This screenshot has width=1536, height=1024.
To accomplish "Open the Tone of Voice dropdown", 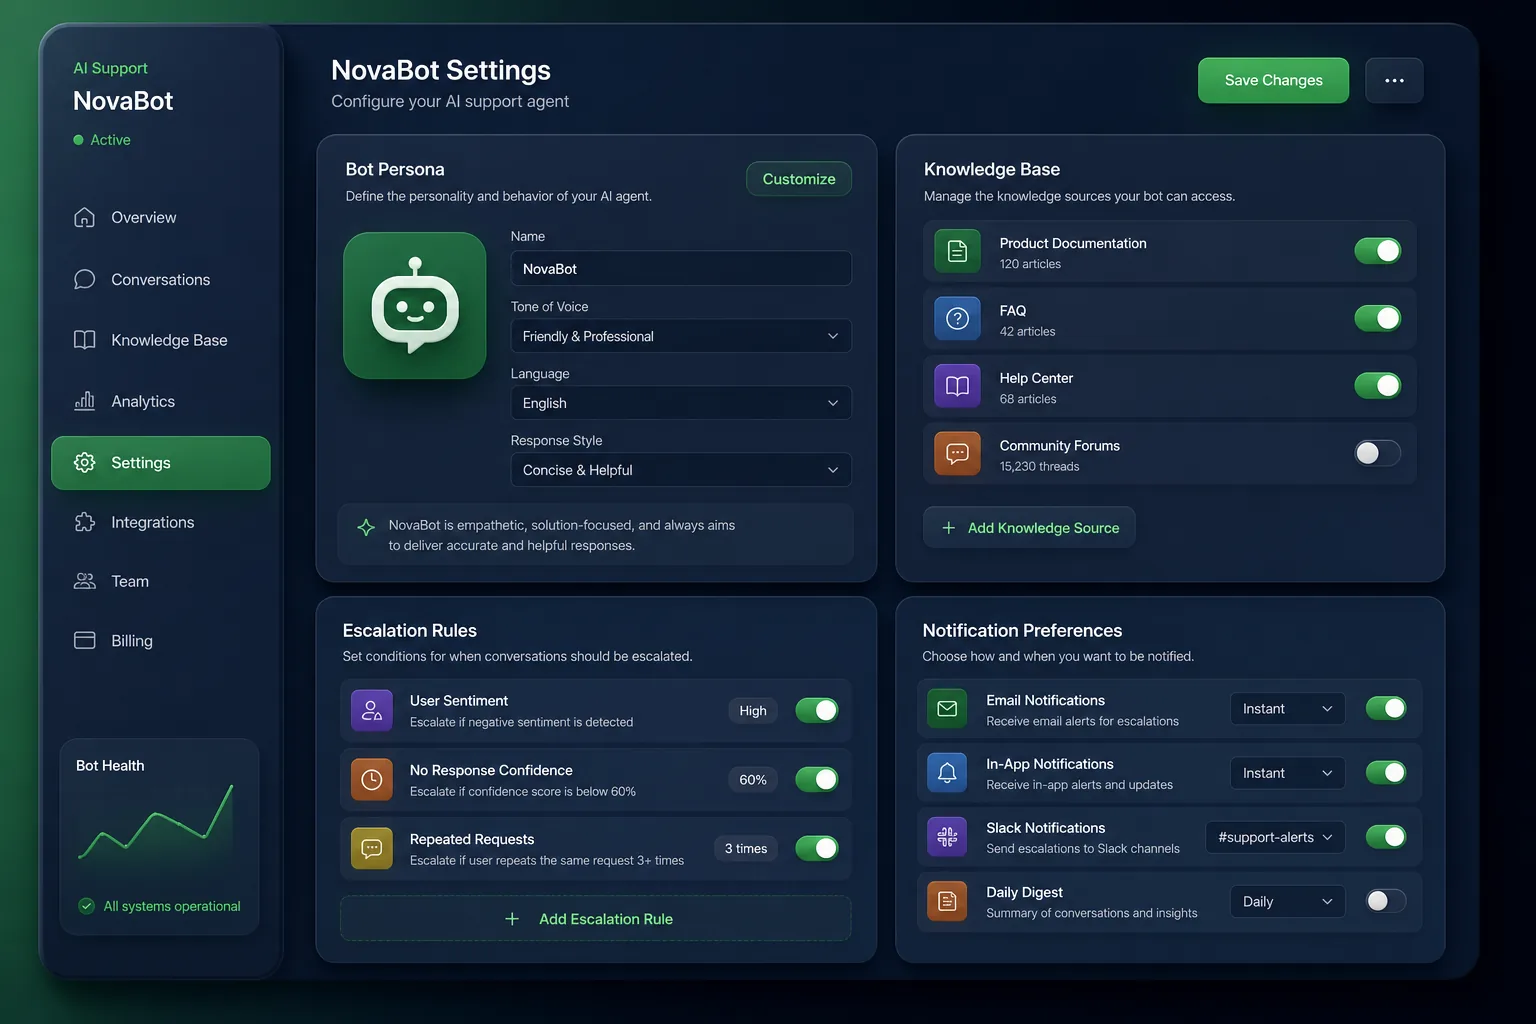I will 681,336.
